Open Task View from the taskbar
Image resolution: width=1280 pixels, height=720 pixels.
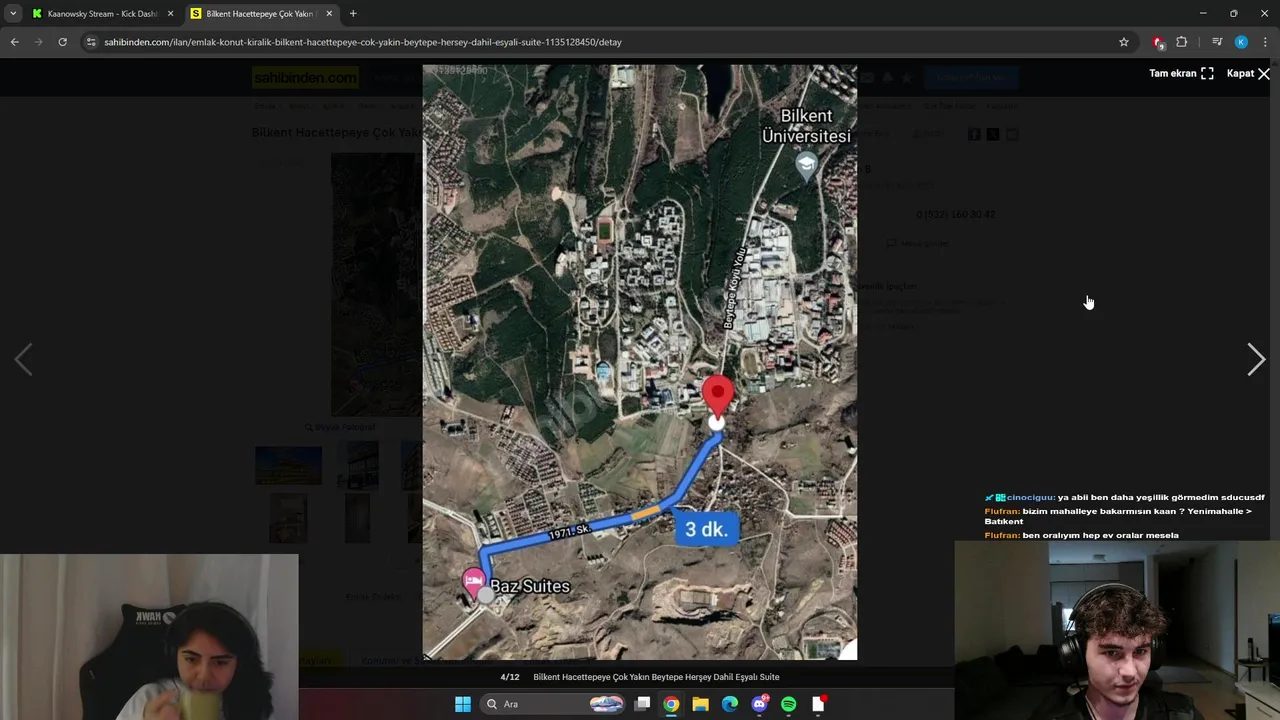click(642, 704)
